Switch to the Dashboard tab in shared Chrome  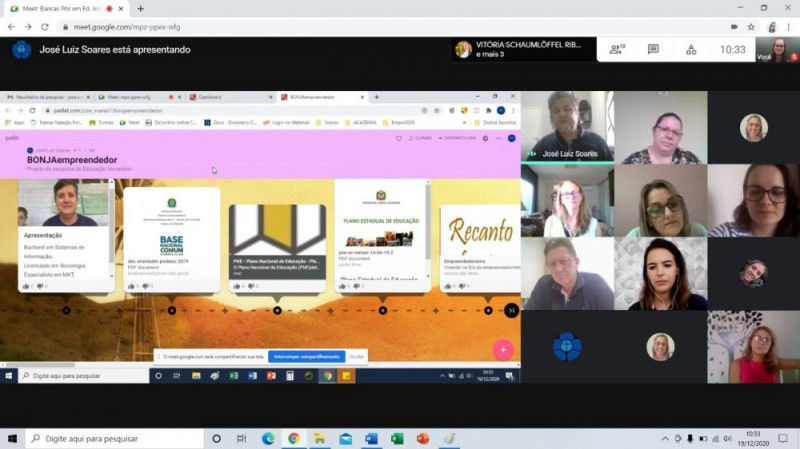[x=231, y=97]
